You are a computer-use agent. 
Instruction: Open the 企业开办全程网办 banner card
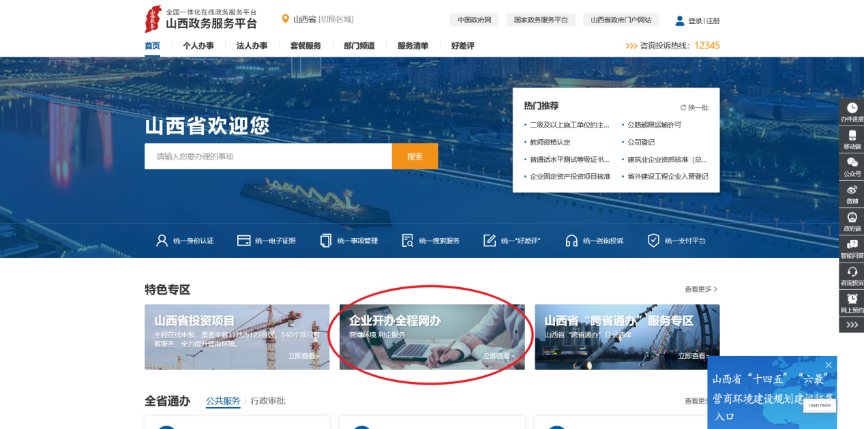(x=431, y=337)
